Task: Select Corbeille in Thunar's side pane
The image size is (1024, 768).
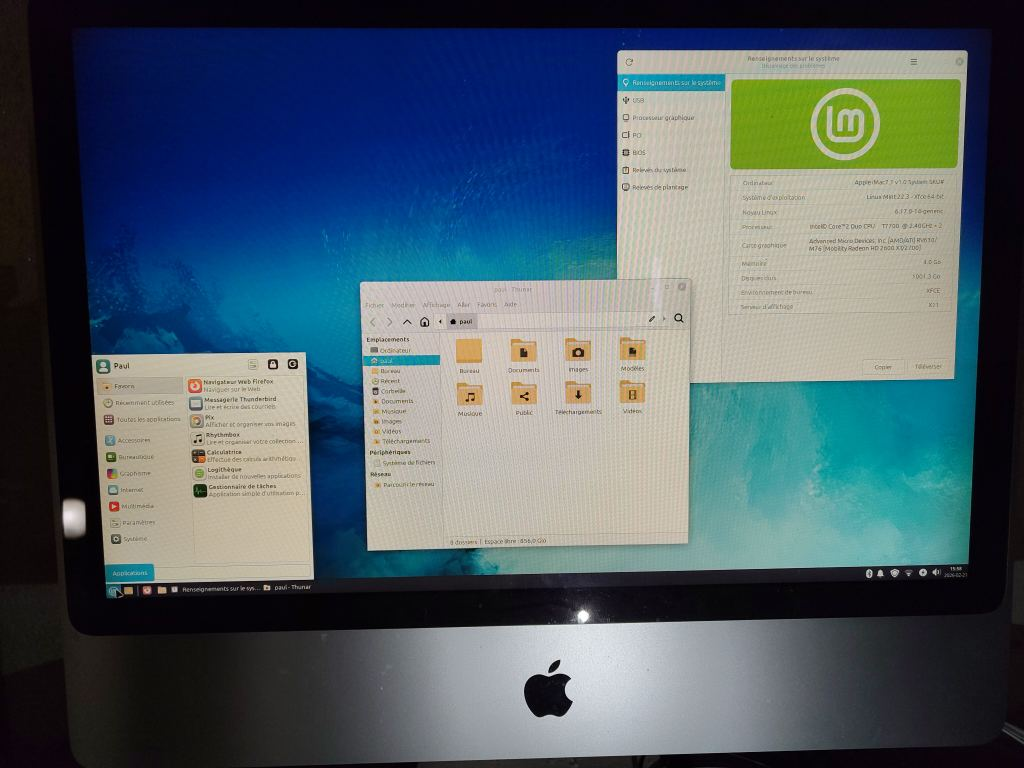Action: click(x=392, y=391)
